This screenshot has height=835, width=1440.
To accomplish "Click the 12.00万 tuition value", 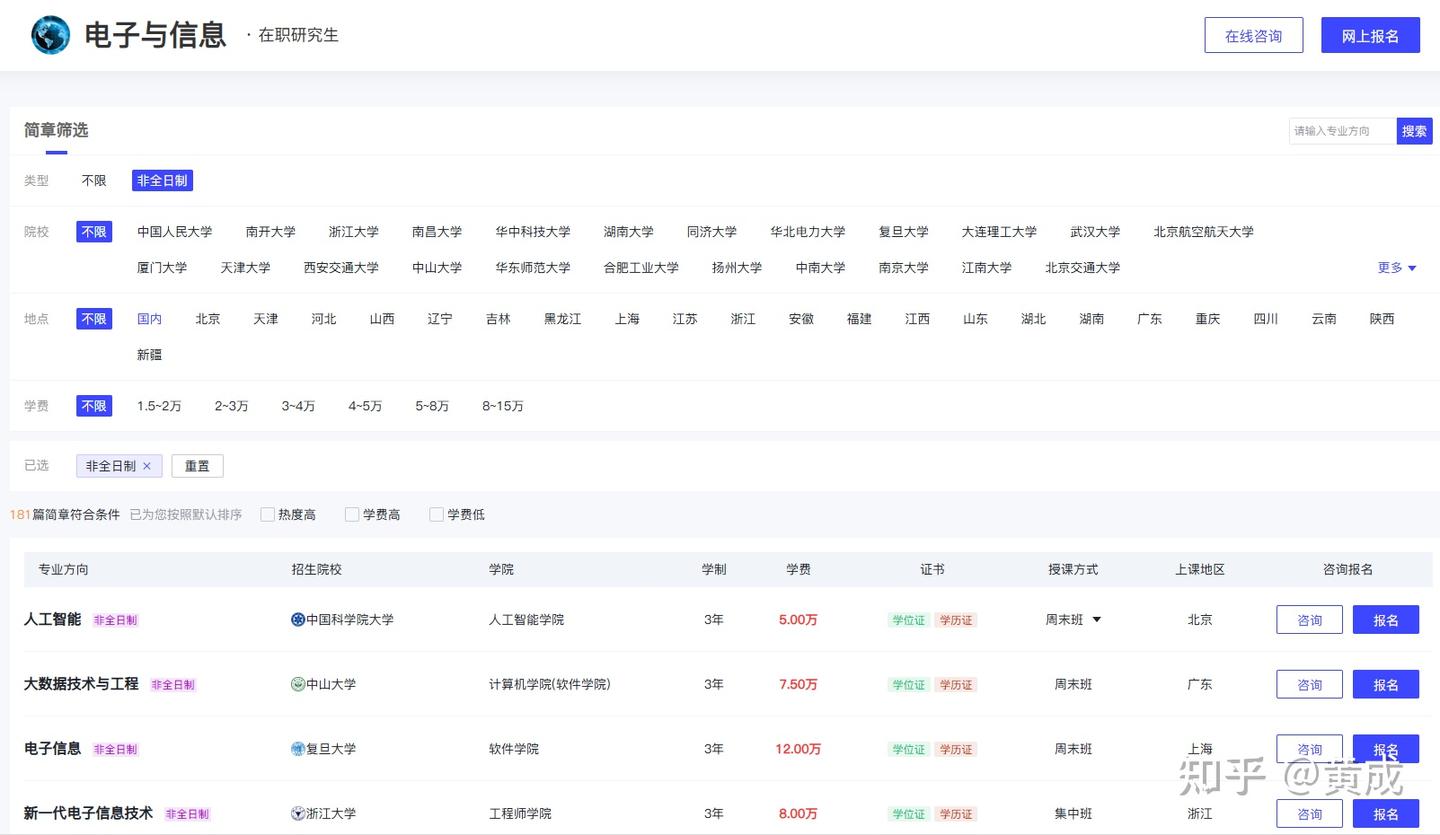I will [x=798, y=749].
